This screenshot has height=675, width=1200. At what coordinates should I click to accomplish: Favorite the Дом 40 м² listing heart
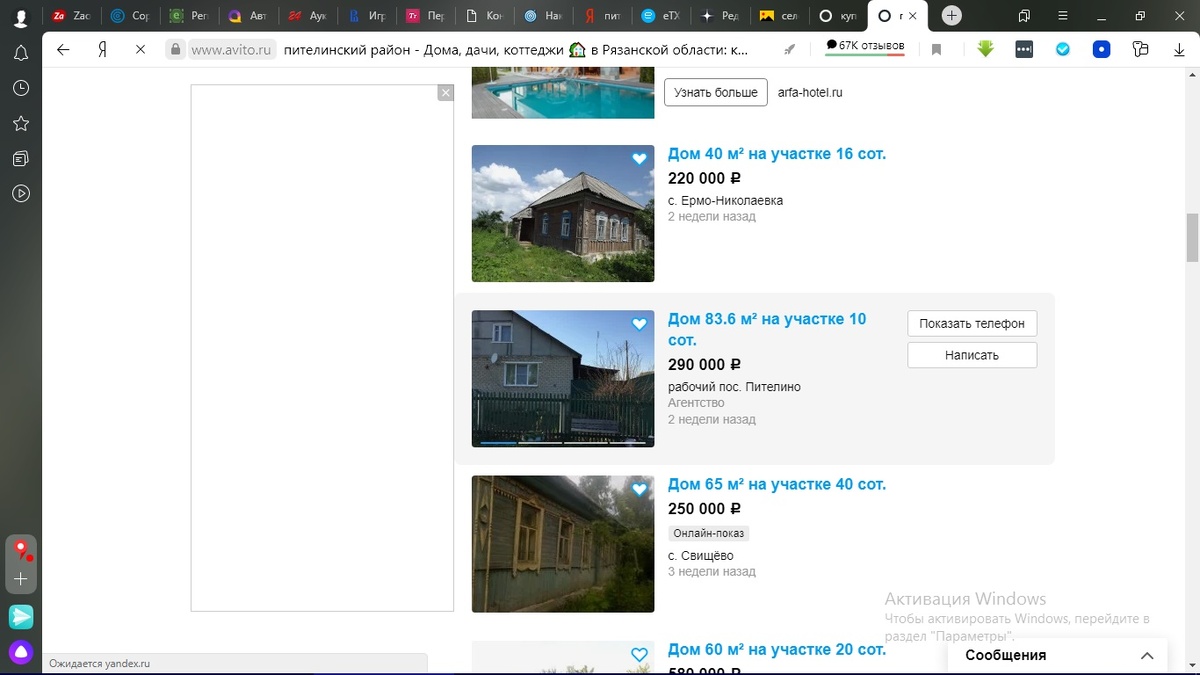[640, 159]
